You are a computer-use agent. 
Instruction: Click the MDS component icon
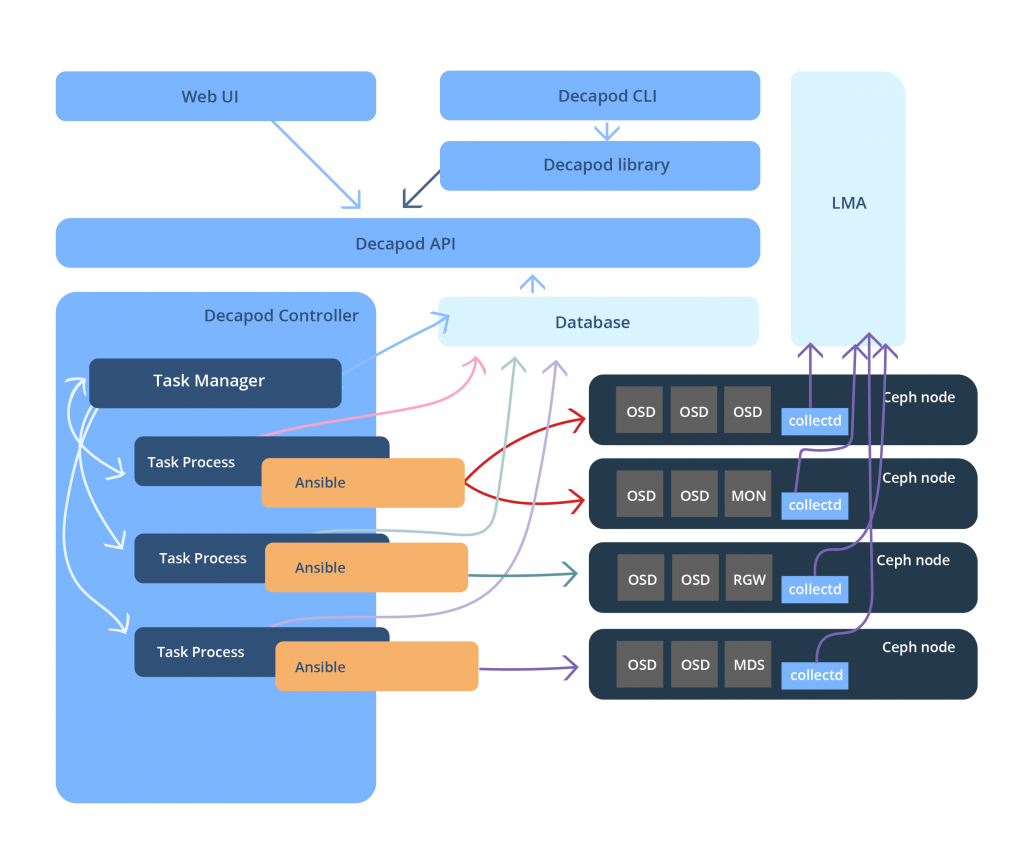click(747, 663)
